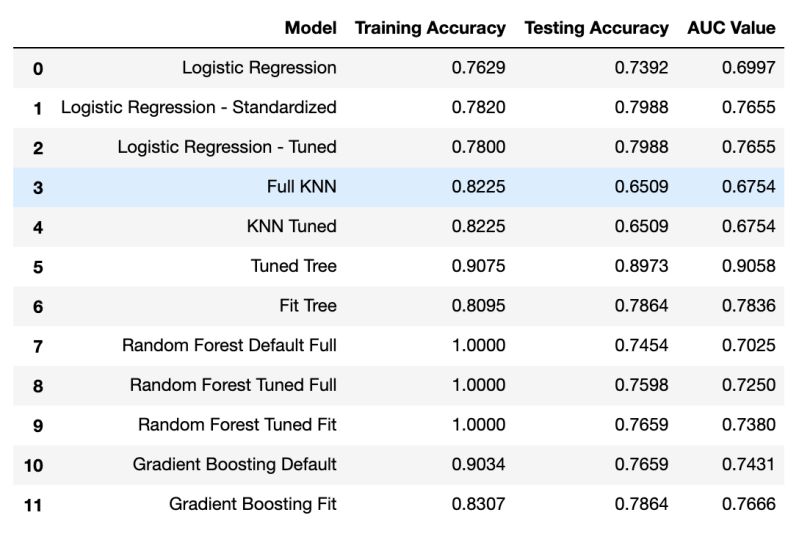799x554 pixels.
Task: Click the Model column header
Action: (x=310, y=28)
